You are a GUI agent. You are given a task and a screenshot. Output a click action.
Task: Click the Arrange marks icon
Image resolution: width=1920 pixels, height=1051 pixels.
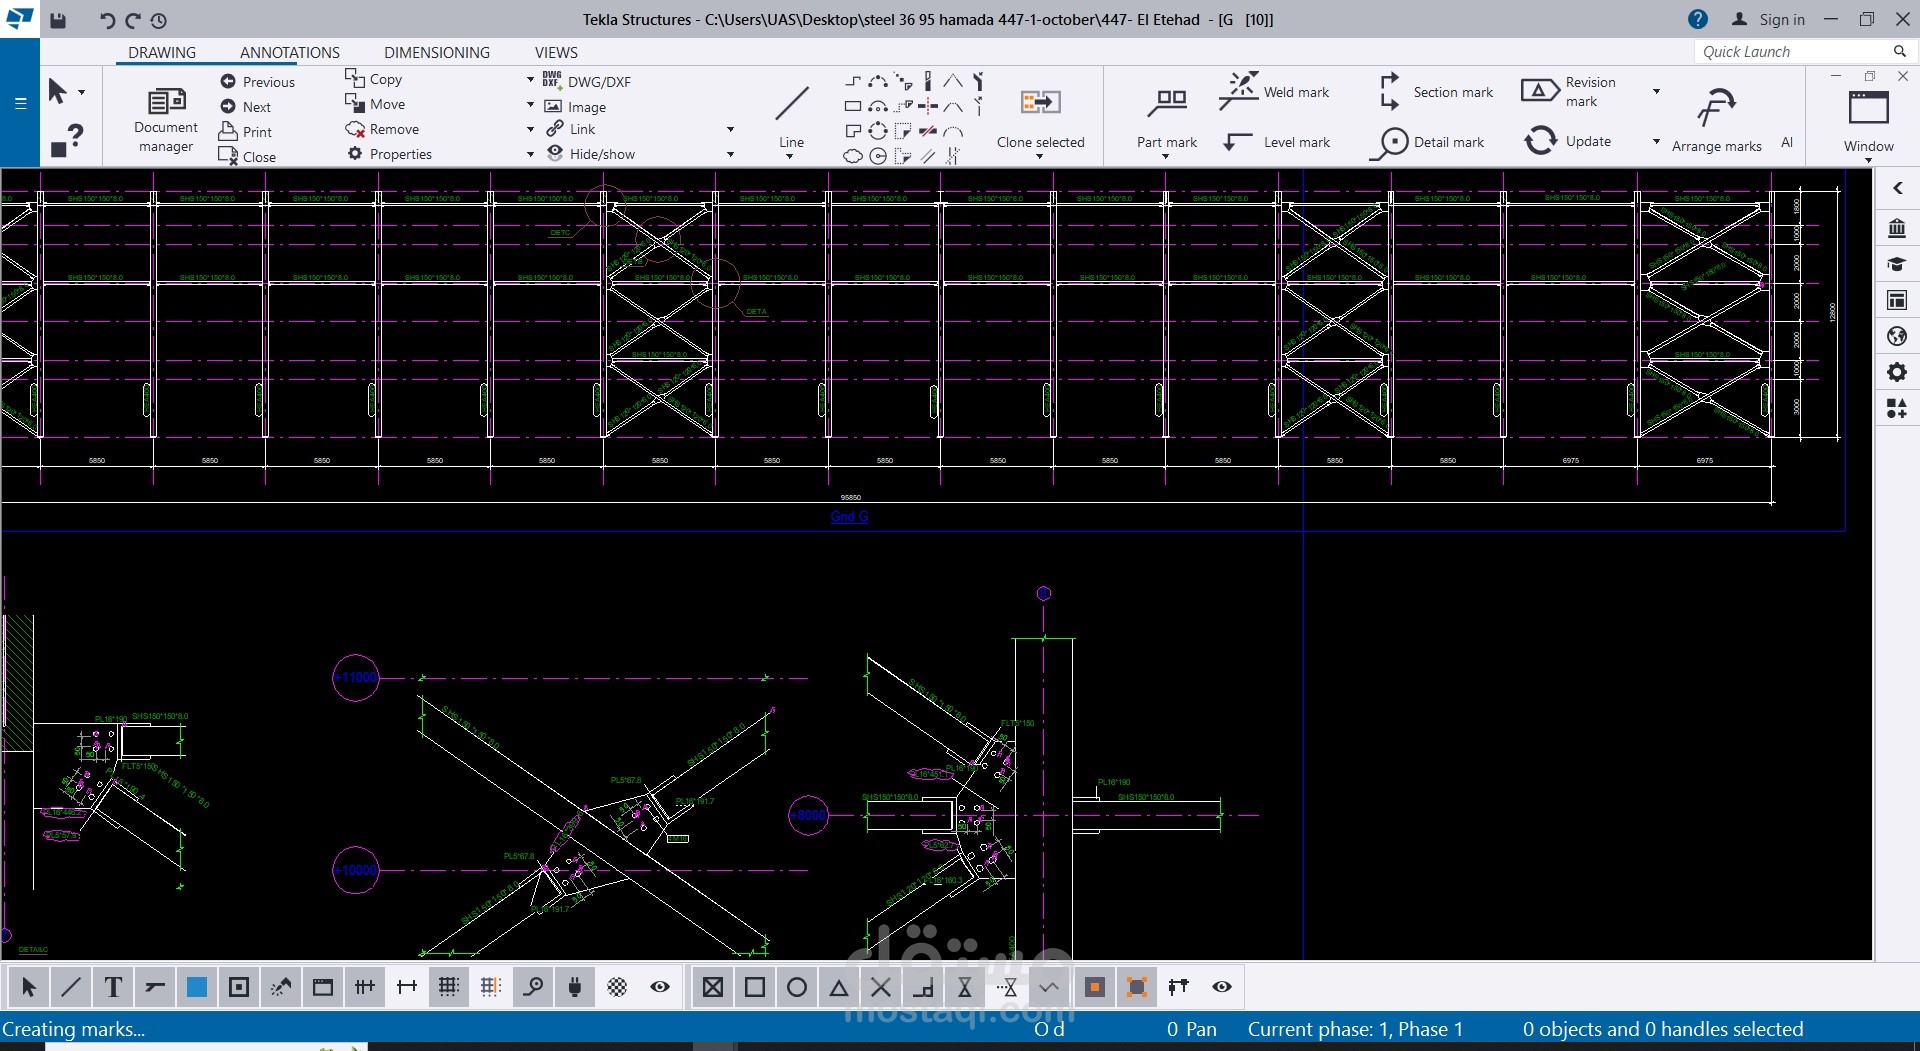tap(1716, 108)
